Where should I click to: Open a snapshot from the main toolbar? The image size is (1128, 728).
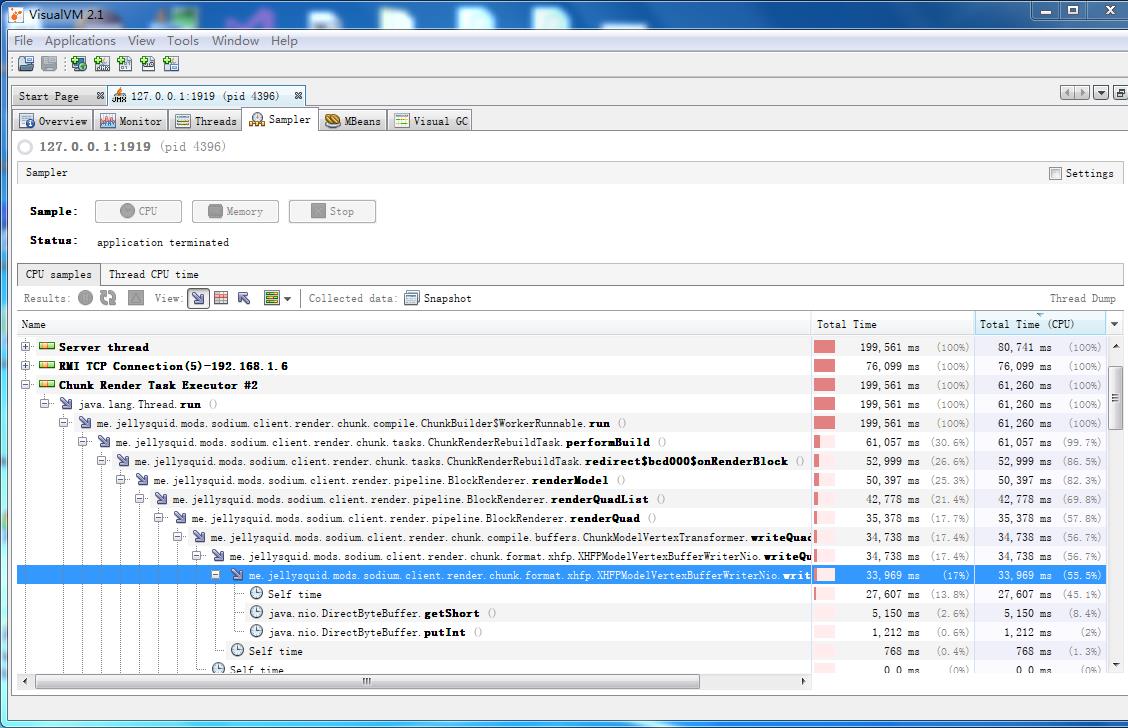click(x=25, y=64)
